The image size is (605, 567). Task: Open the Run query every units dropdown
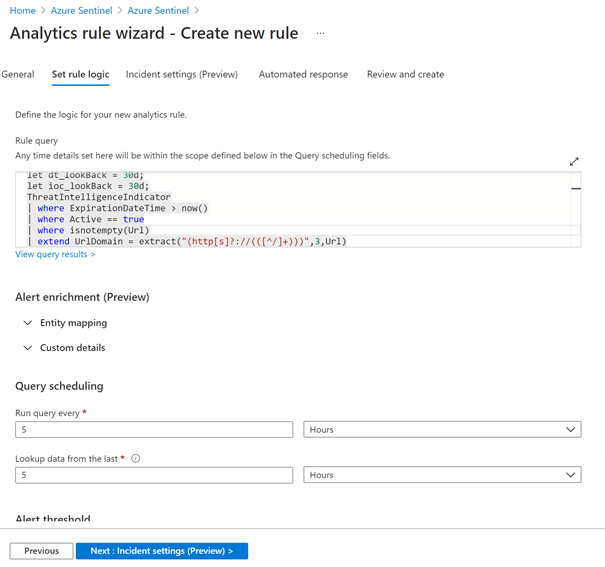tap(441, 430)
